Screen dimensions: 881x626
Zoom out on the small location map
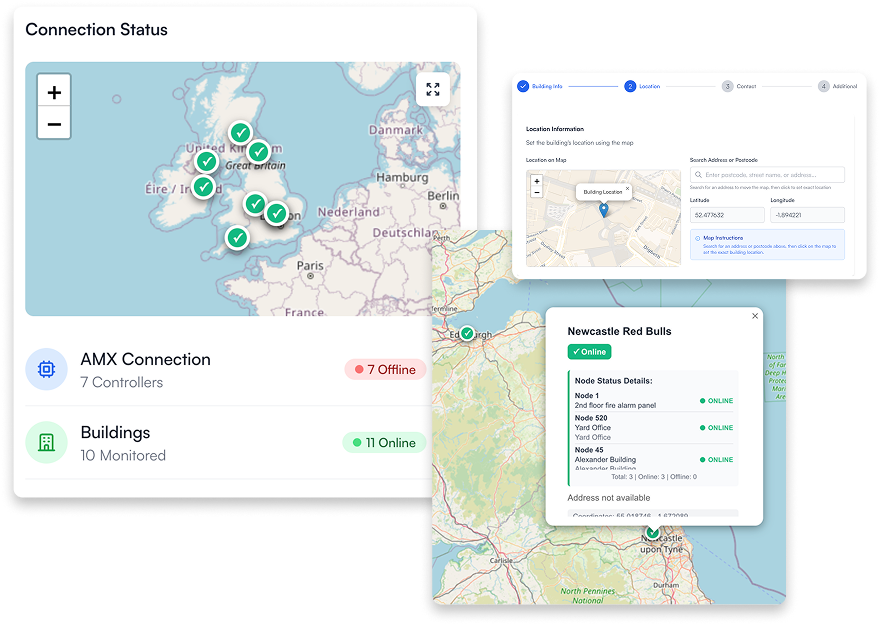(537, 192)
